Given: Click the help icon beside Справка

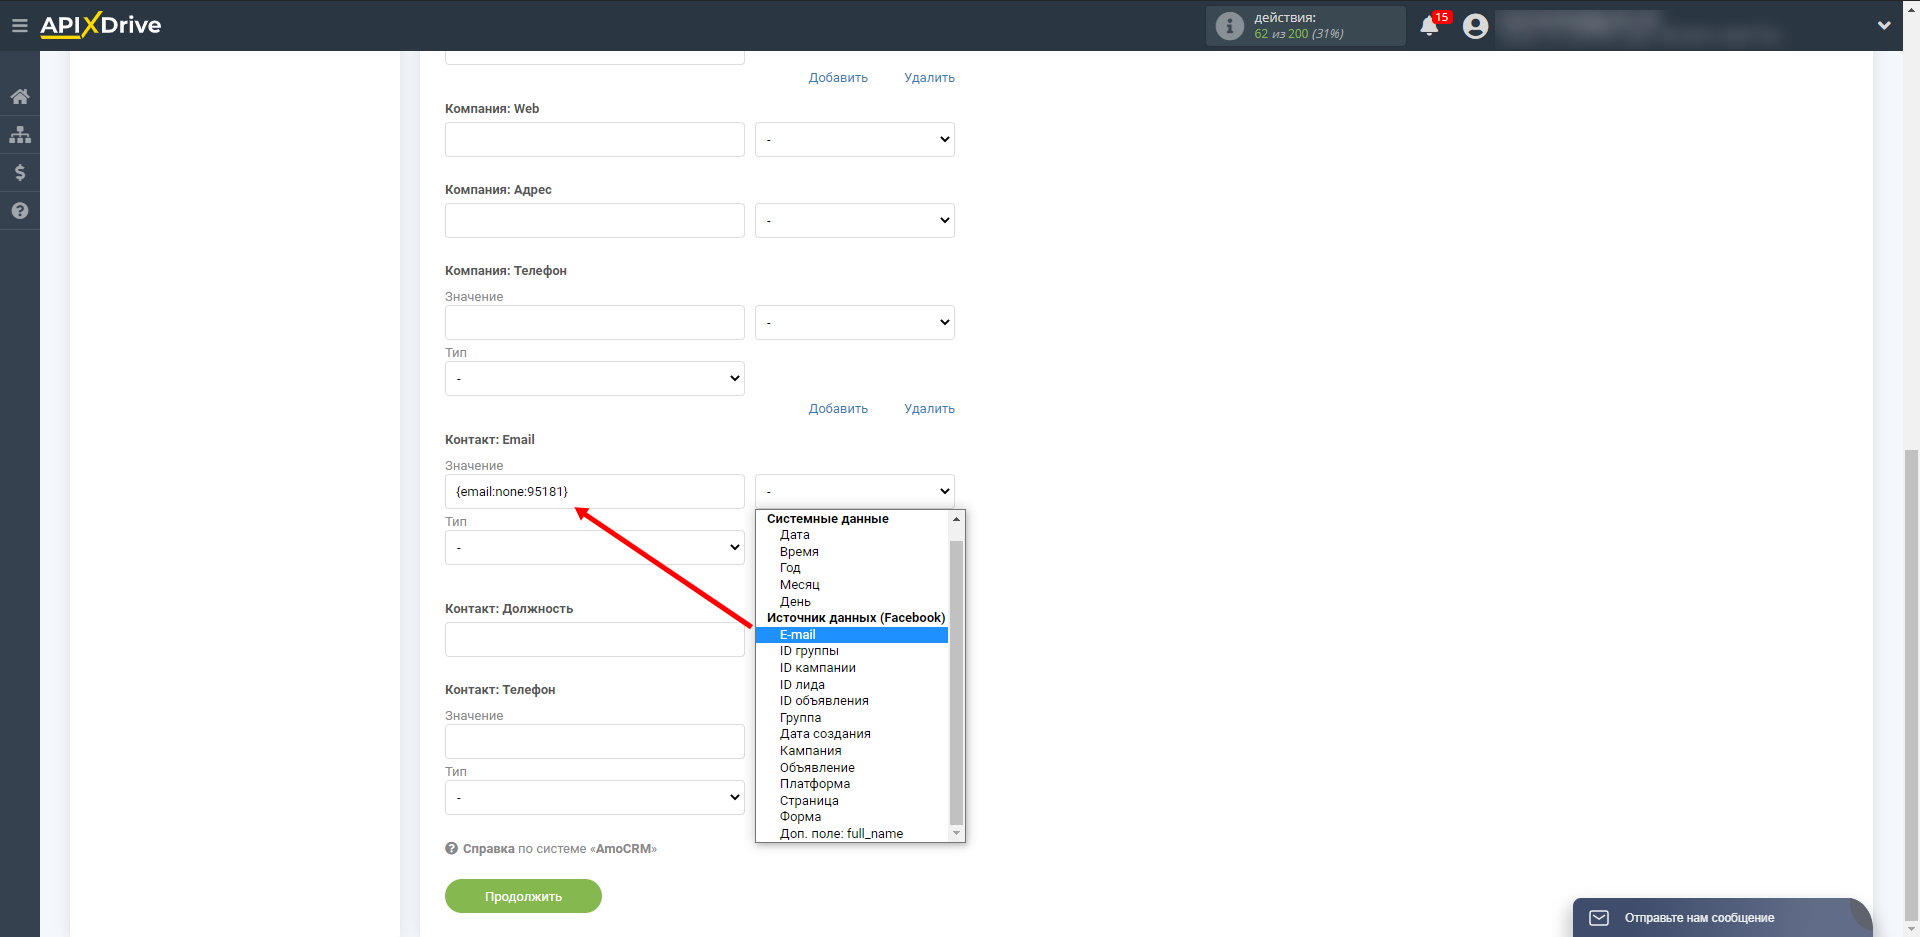Looking at the screenshot, I should (x=451, y=848).
